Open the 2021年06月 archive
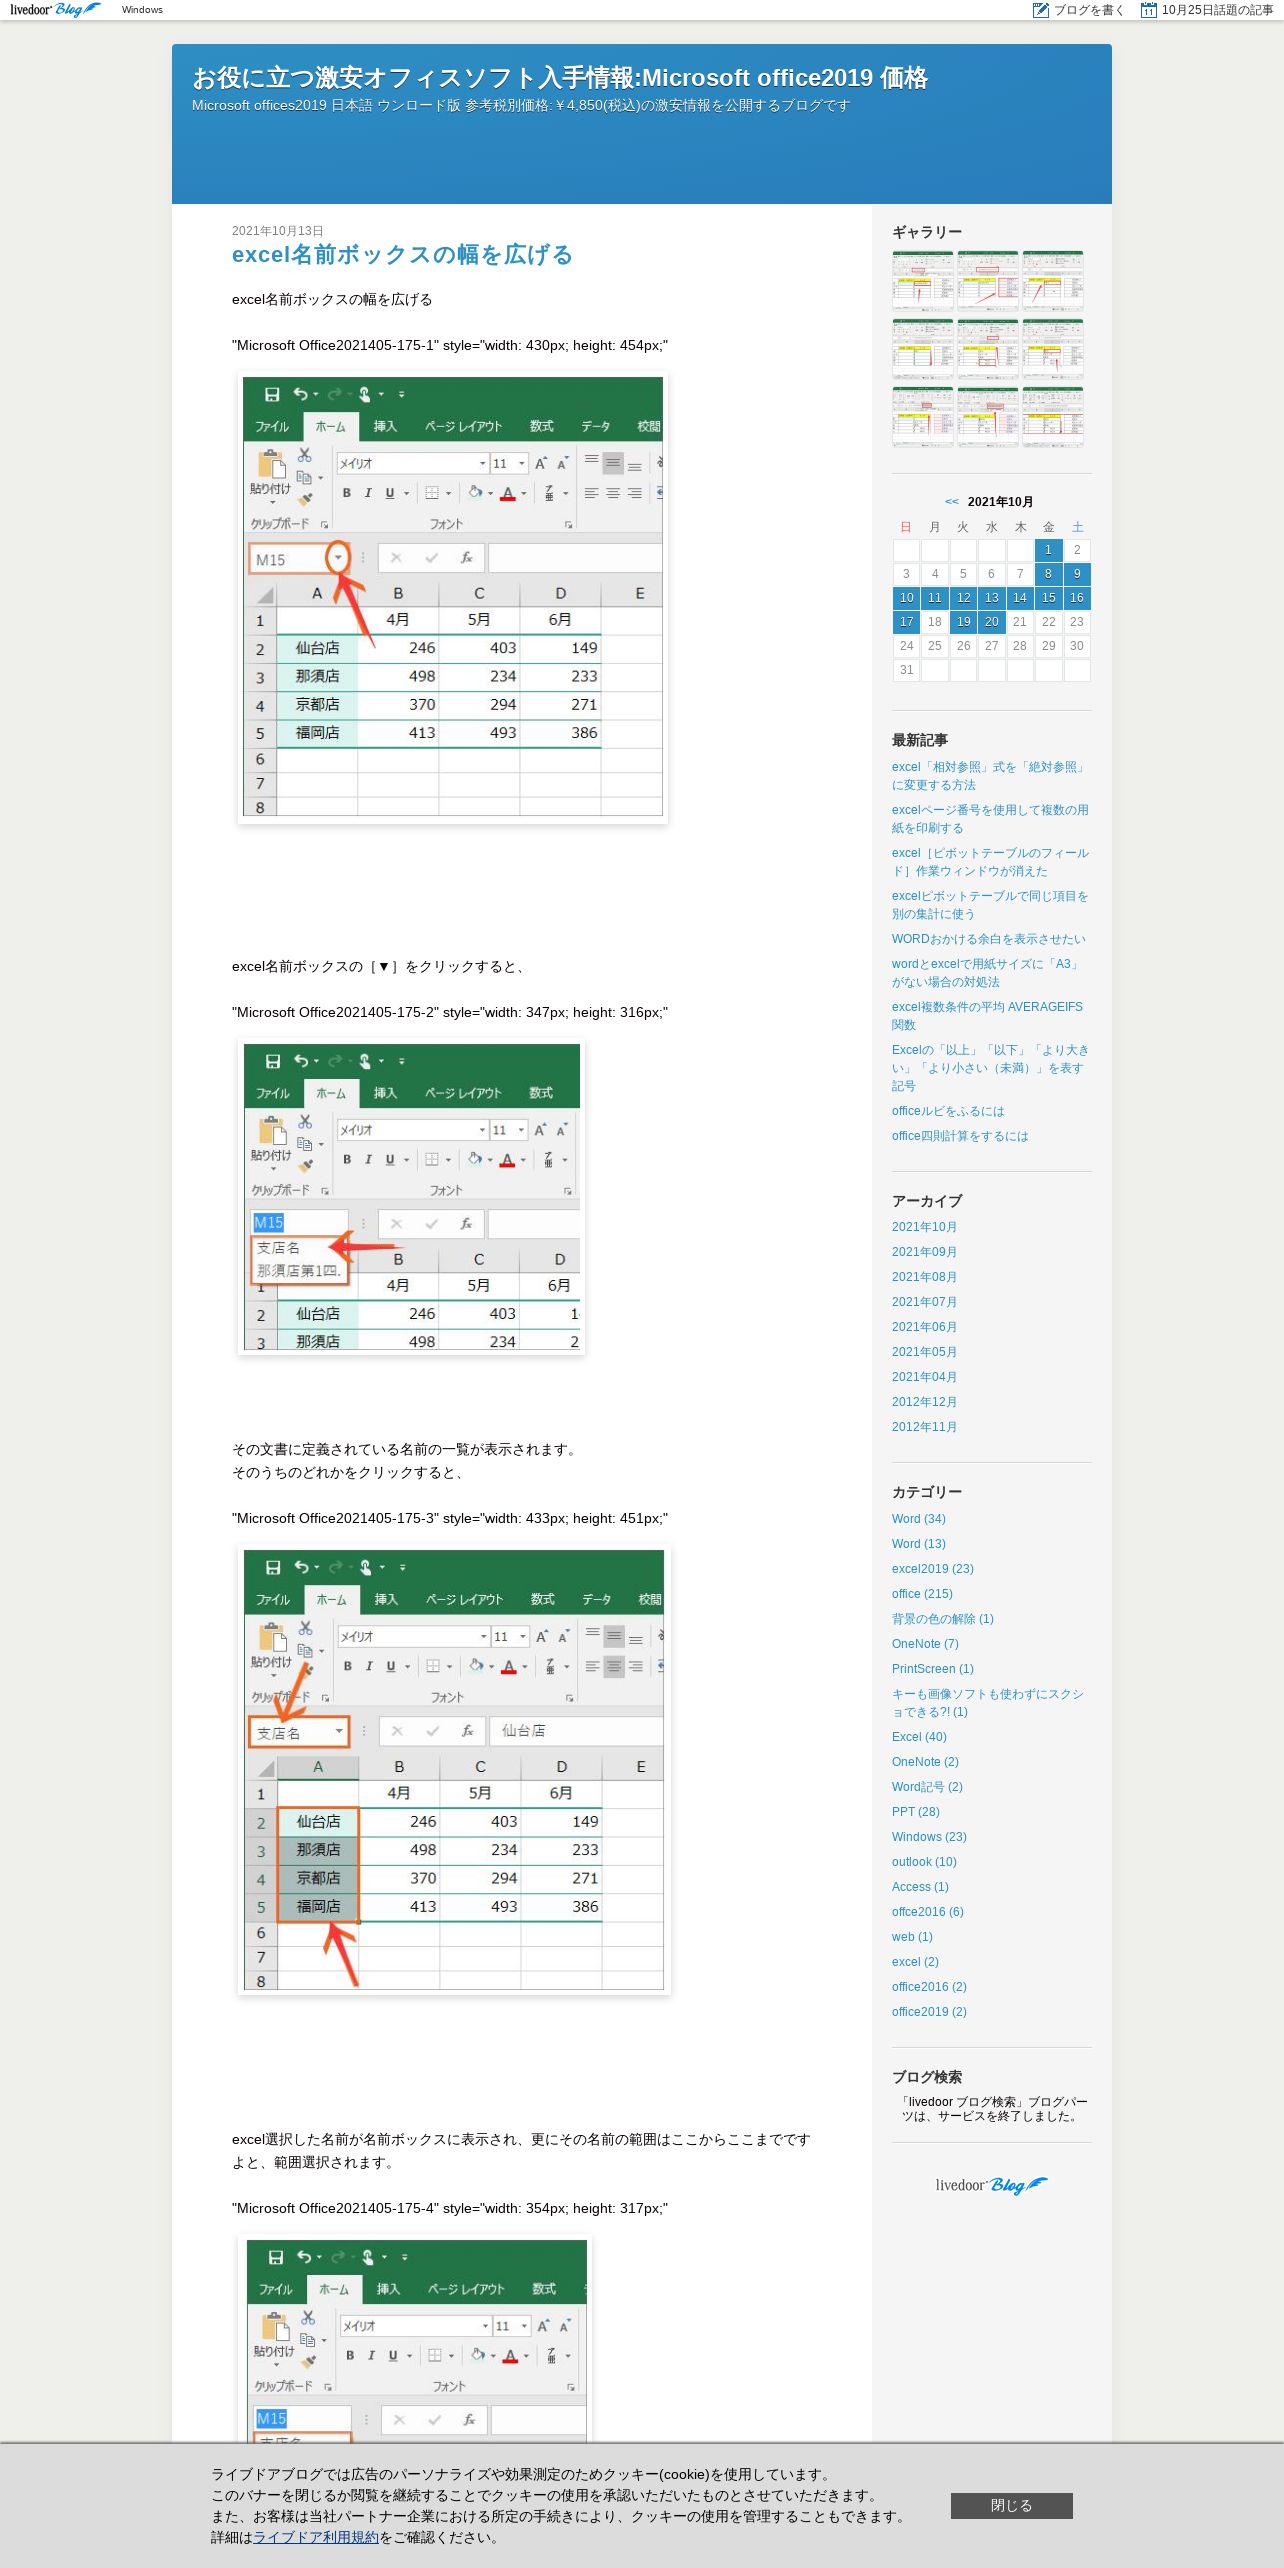Image resolution: width=1284 pixels, height=2568 pixels. point(924,1327)
